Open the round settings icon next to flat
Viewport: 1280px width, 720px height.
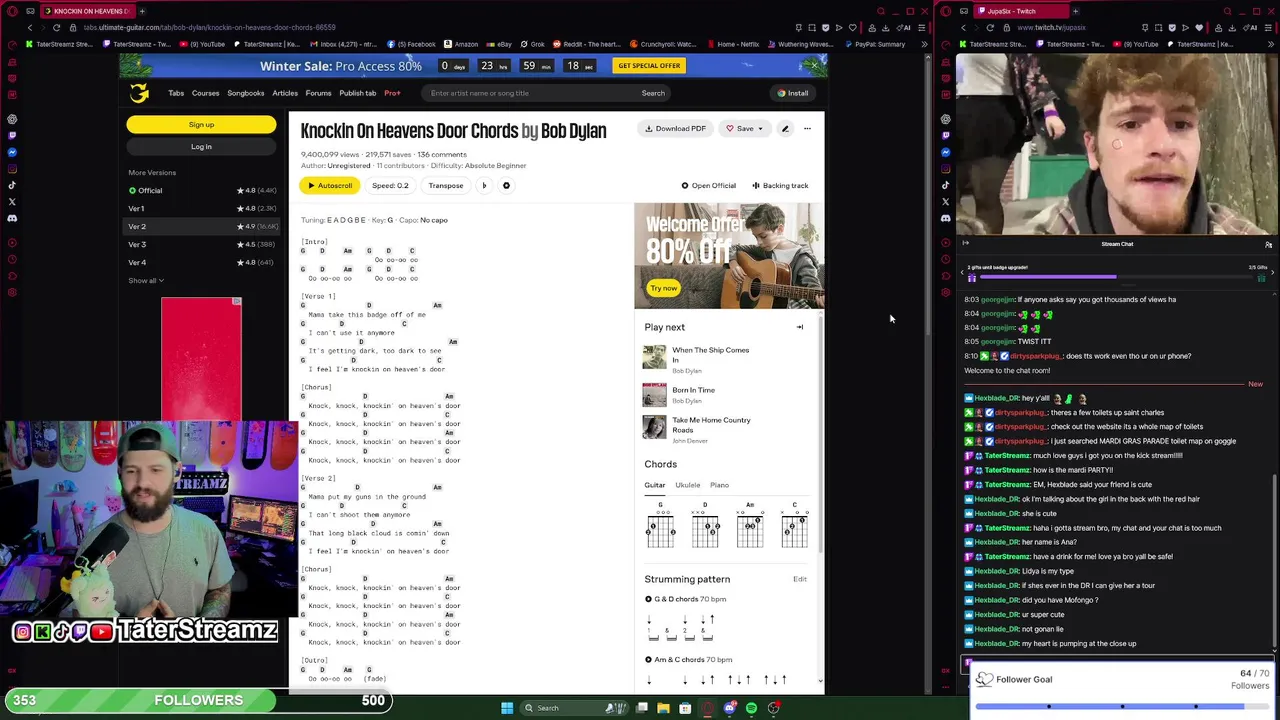pos(506,186)
